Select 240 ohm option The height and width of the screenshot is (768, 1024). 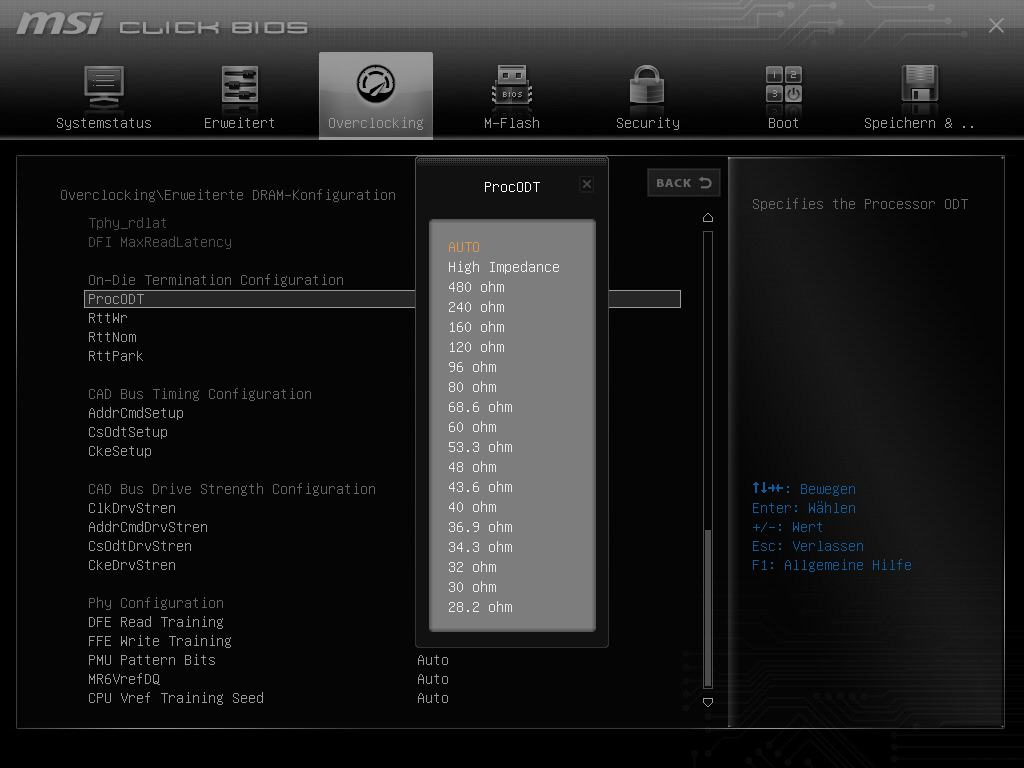(476, 307)
